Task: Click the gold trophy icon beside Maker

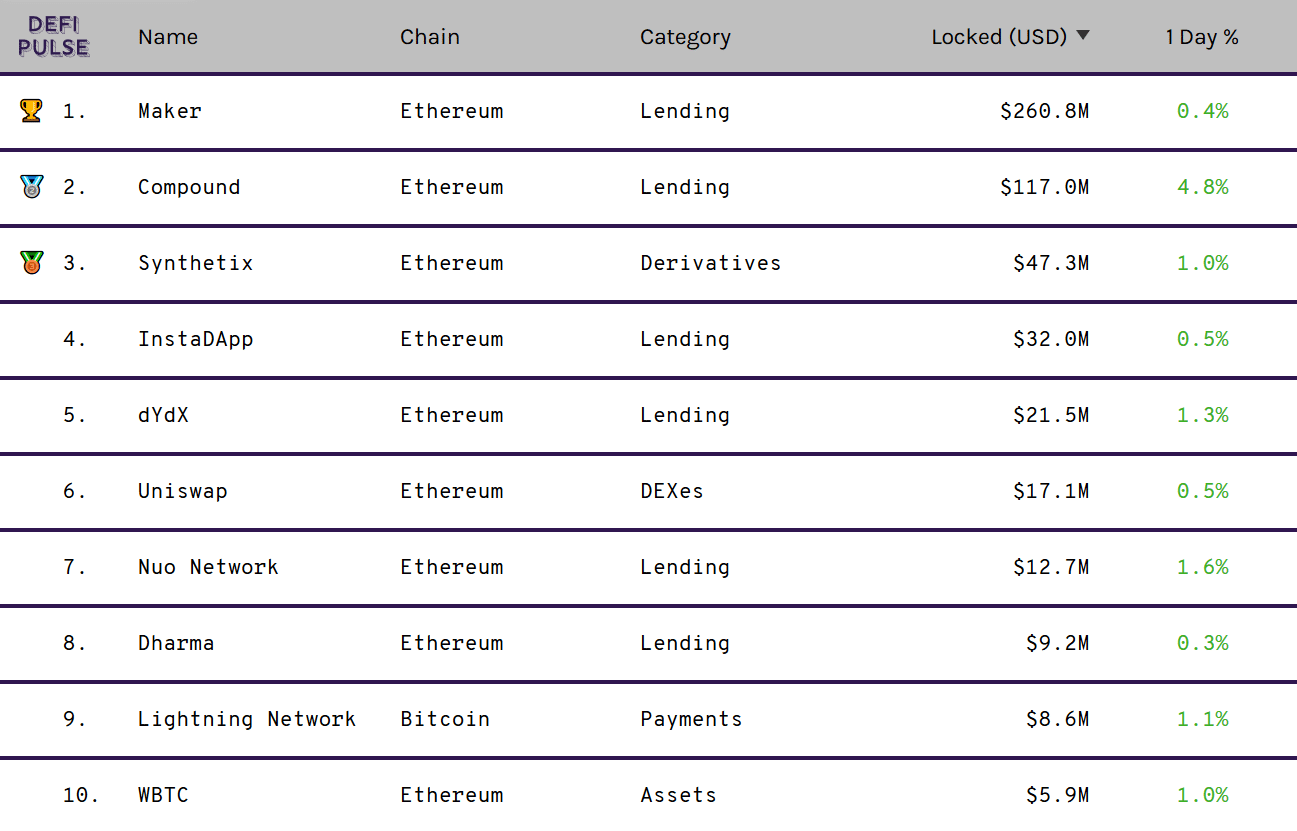Action: tap(31, 111)
